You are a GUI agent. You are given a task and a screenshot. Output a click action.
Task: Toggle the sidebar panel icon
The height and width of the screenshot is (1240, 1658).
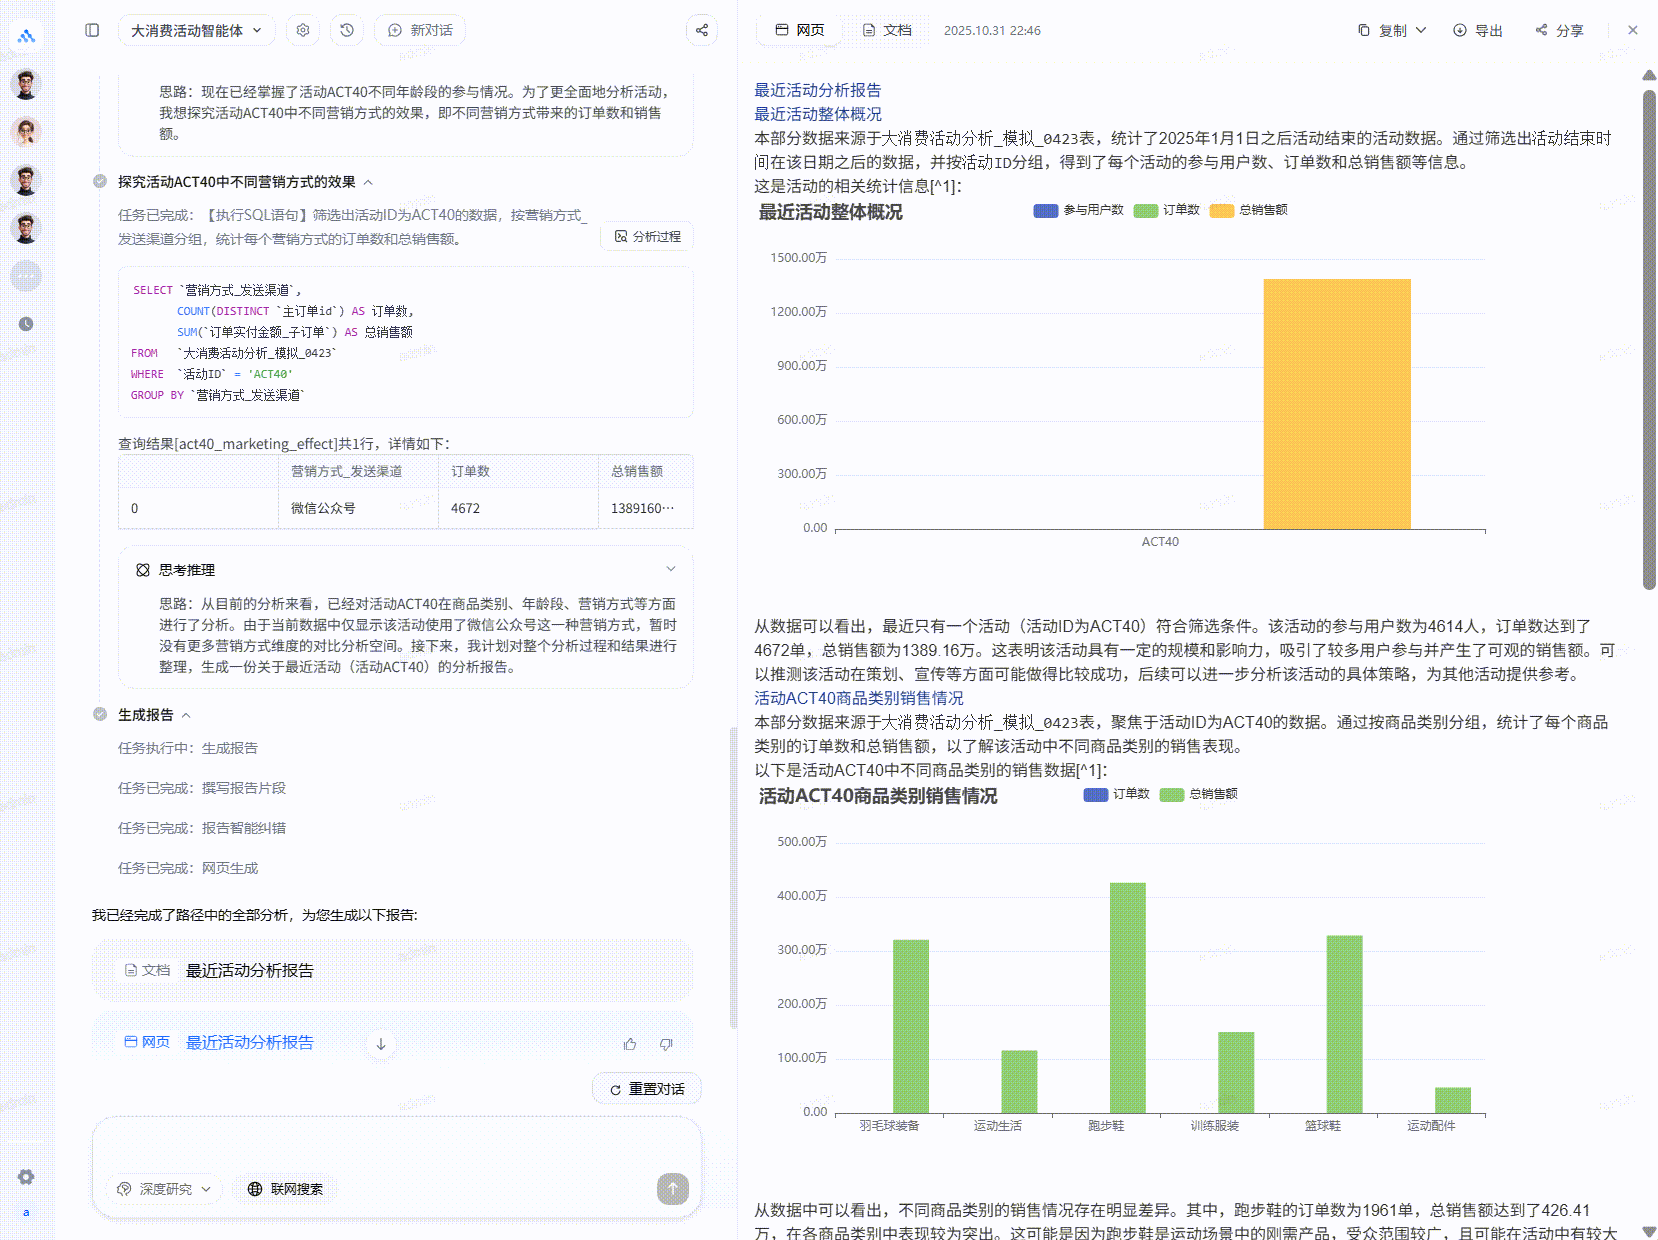(92, 30)
